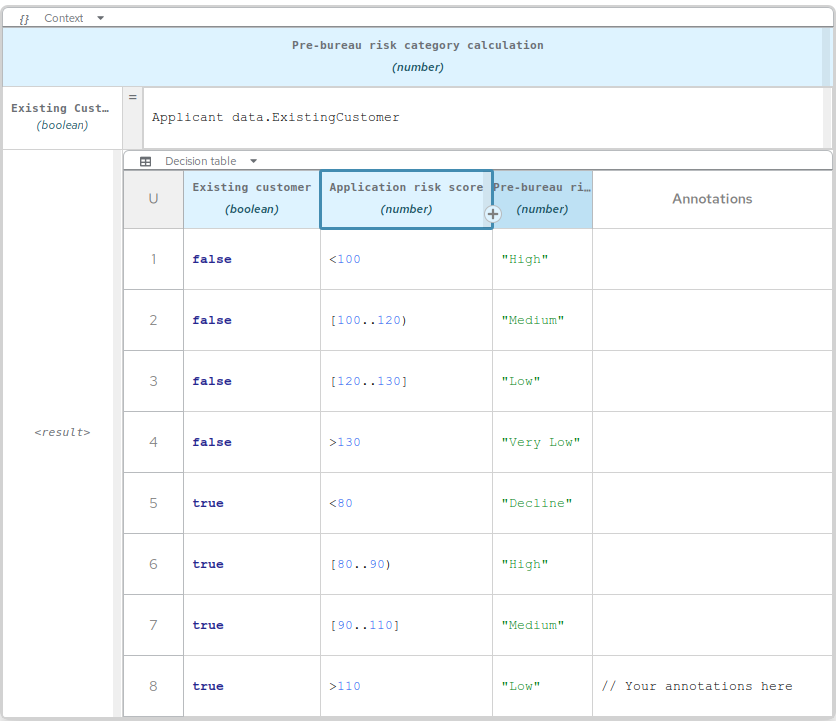This screenshot has height=721, width=836.
Task: Click "Low" output in row 8
Action: [542, 686]
